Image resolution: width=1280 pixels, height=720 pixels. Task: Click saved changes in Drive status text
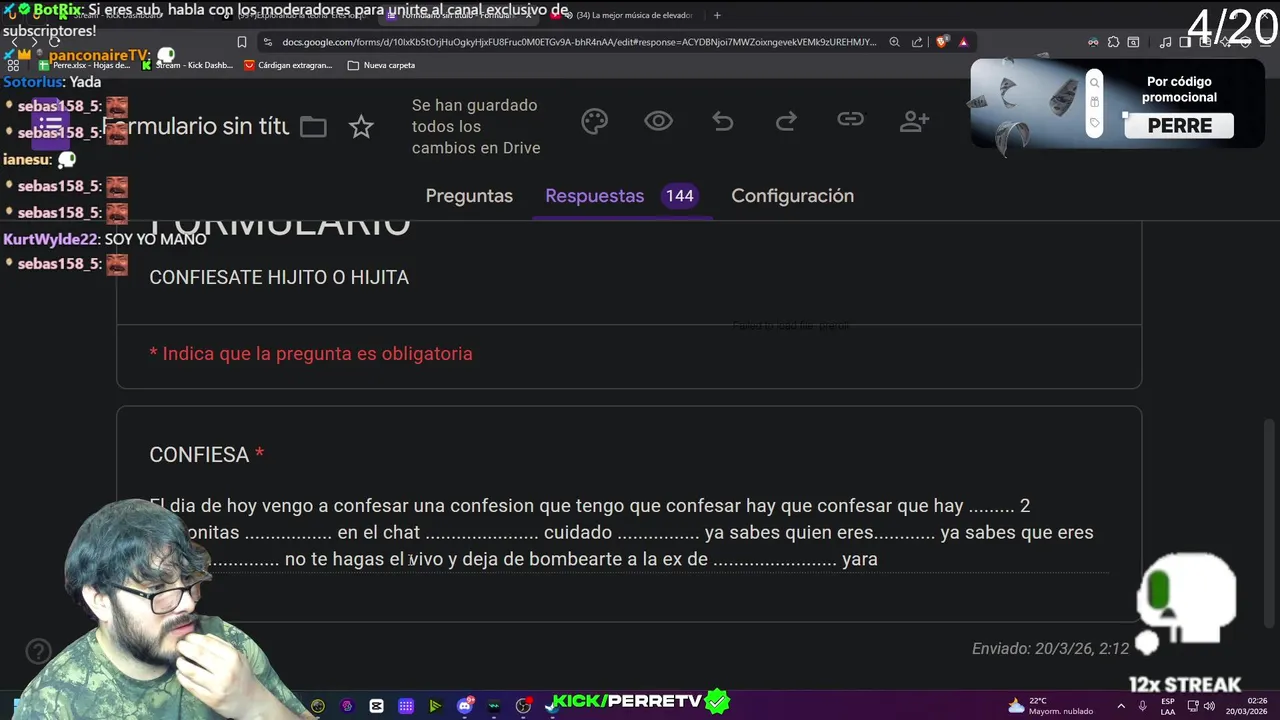tap(476, 127)
